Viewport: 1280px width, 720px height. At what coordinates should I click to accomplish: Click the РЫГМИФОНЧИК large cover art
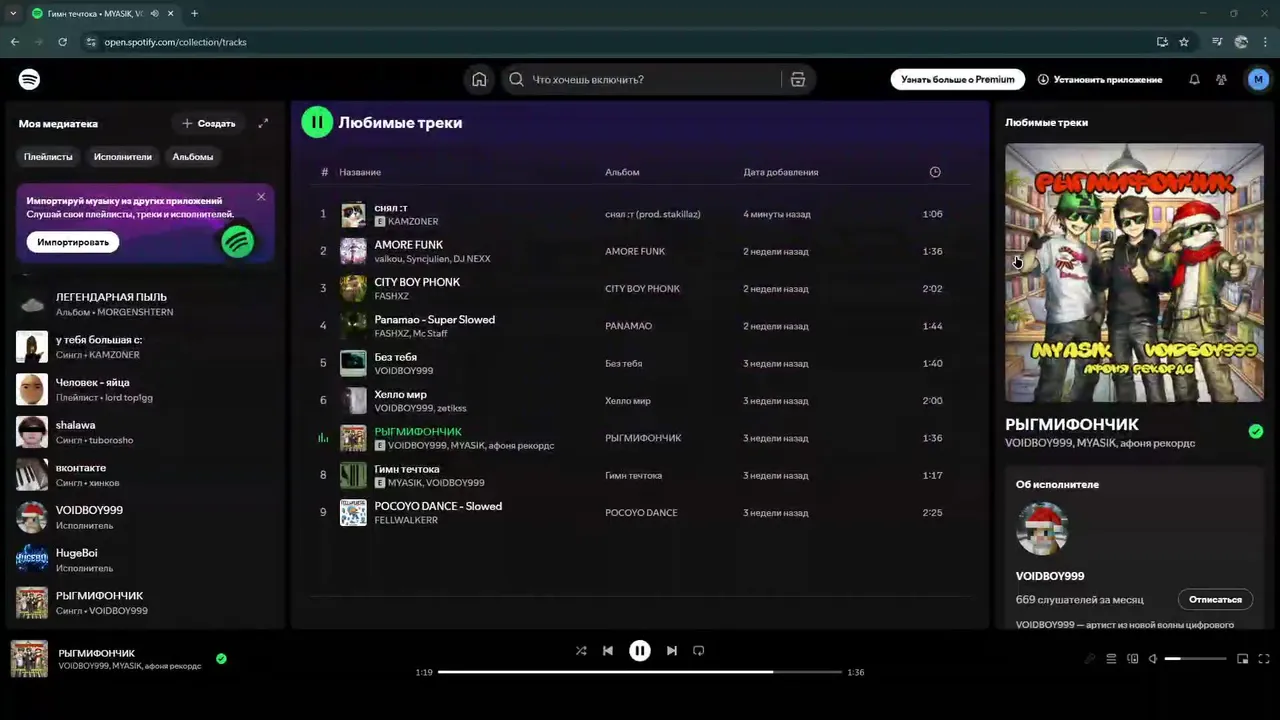pyautogui.click(x=1134, y=273)
